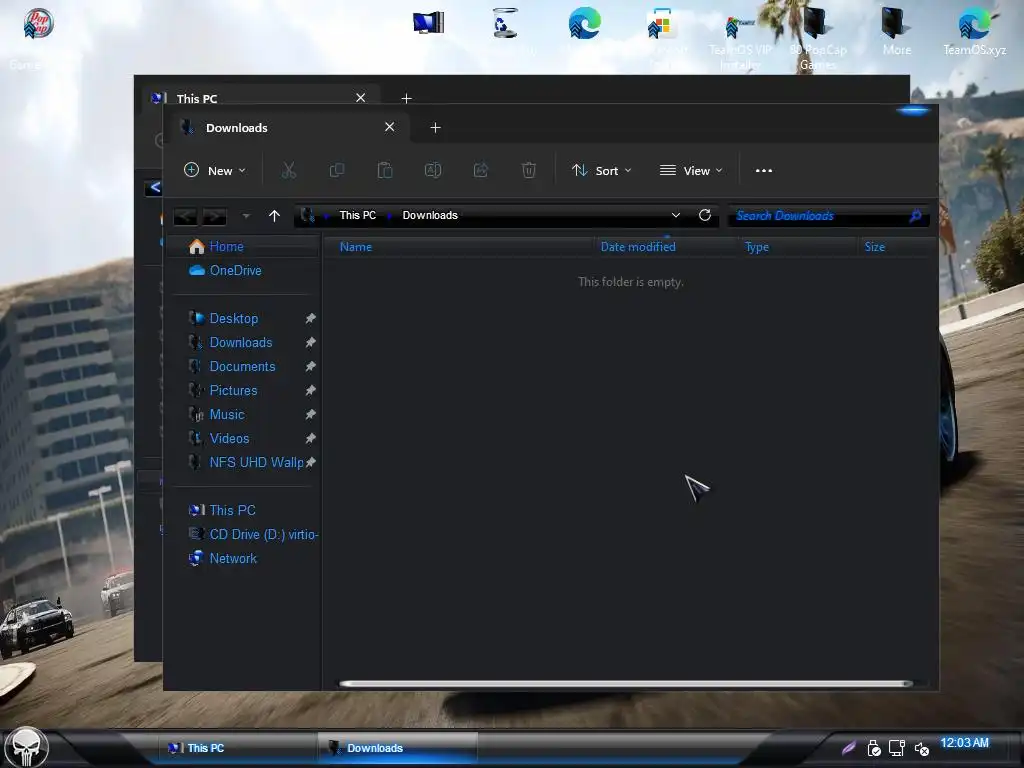
Task: Refresh the Downloads folder view
Action: [705, 215]
